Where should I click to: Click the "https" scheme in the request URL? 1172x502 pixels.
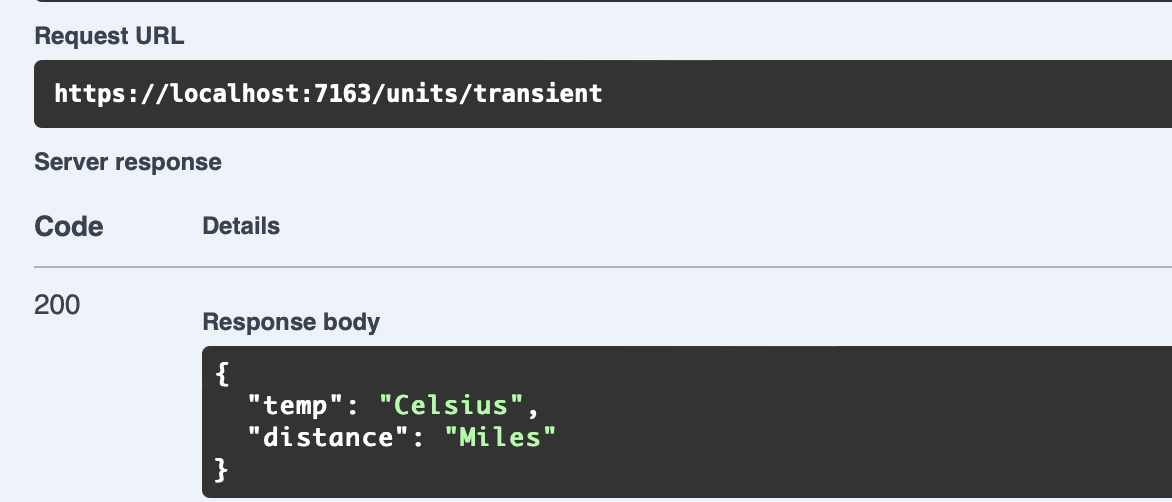(85, 94)
